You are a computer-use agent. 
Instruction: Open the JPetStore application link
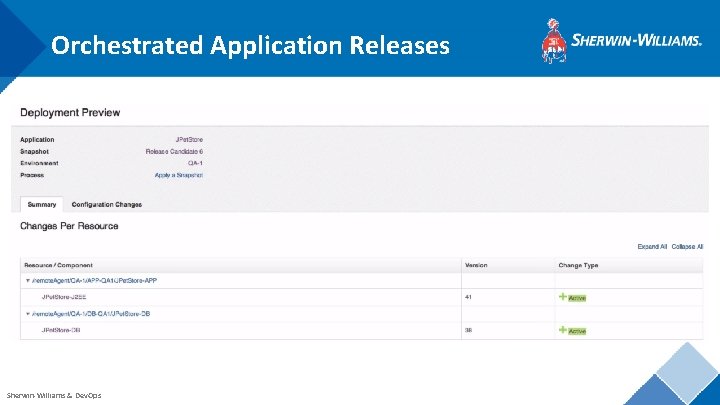189,140
